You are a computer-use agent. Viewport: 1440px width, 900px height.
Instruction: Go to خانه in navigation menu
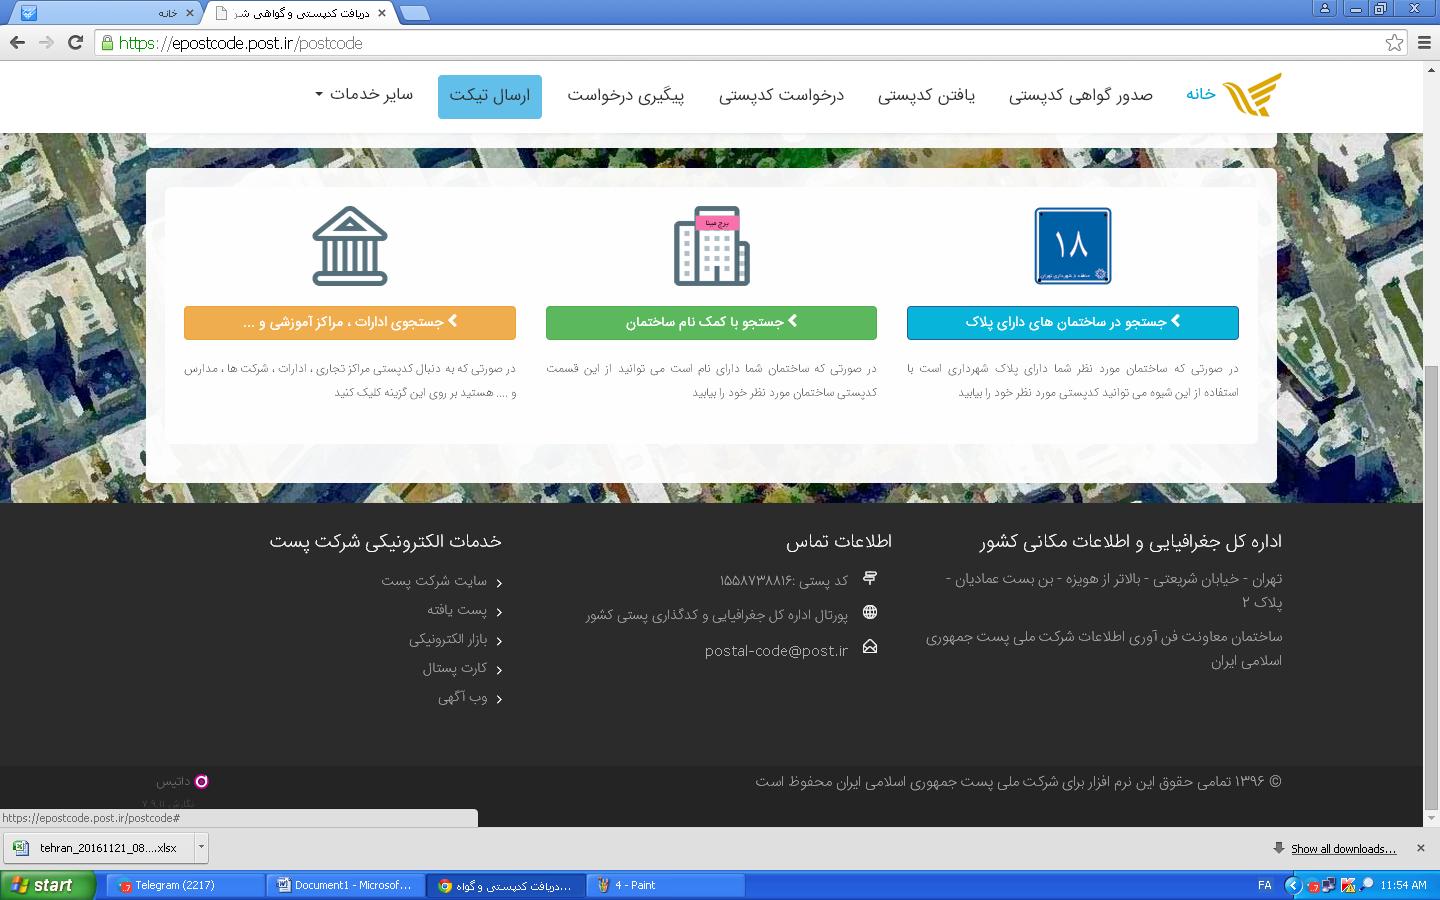pyautogui.click(x=1201, y=94)
